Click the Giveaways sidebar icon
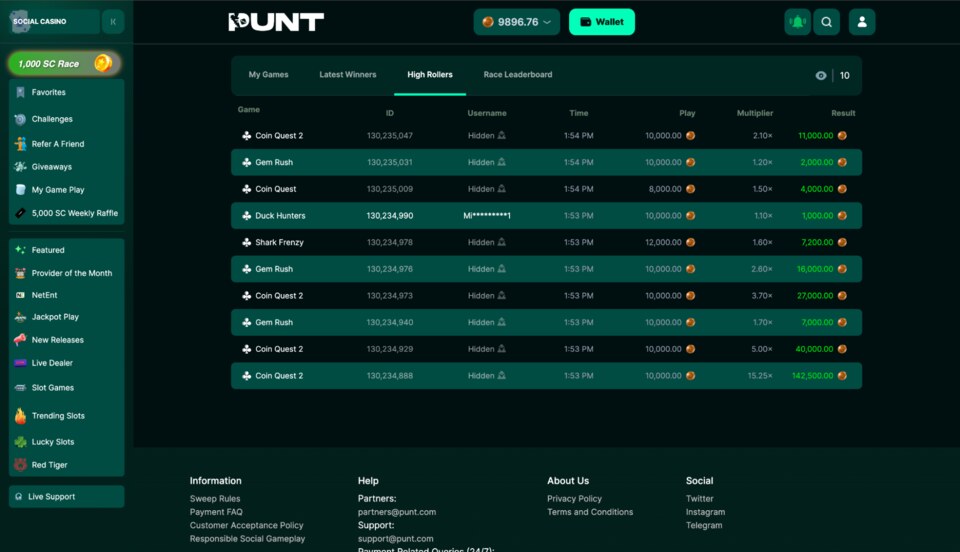Screen dimensions: 960x552 20,167
